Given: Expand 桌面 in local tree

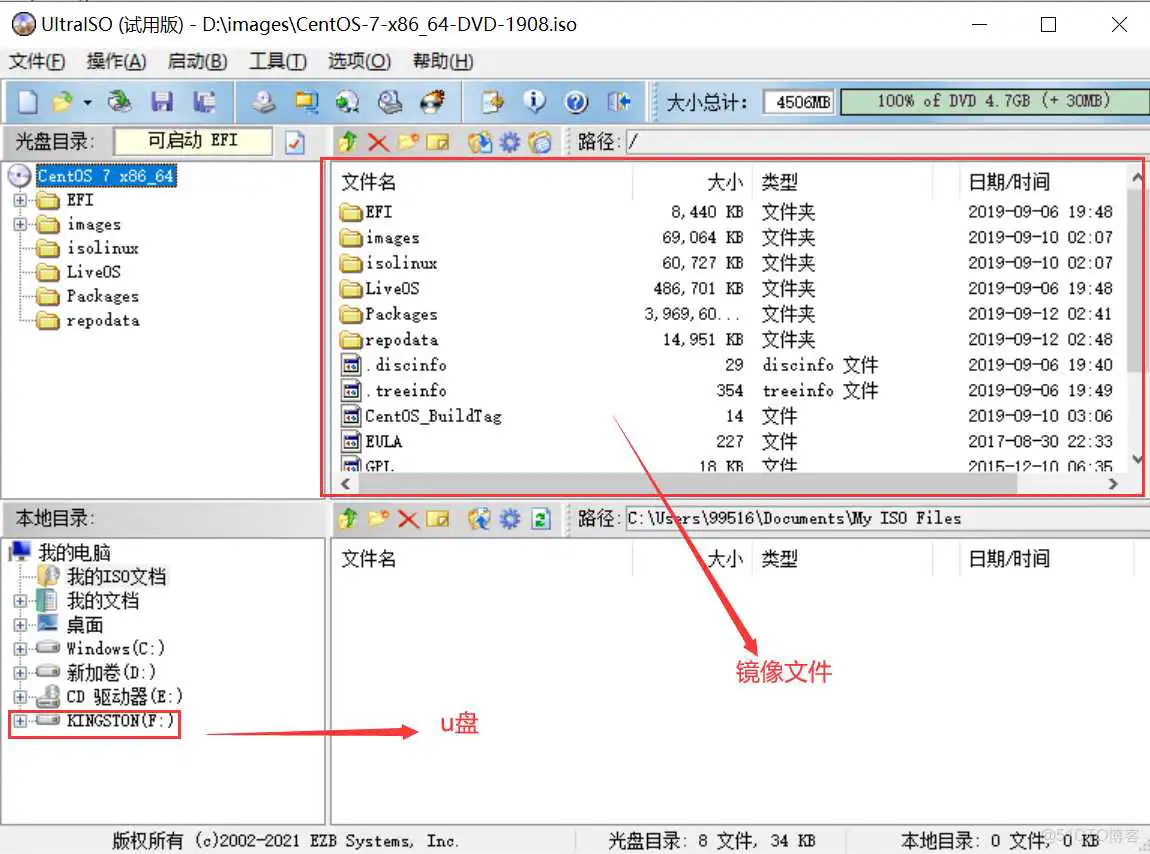Looking at the screenshot, I should (x=20, y=626).
